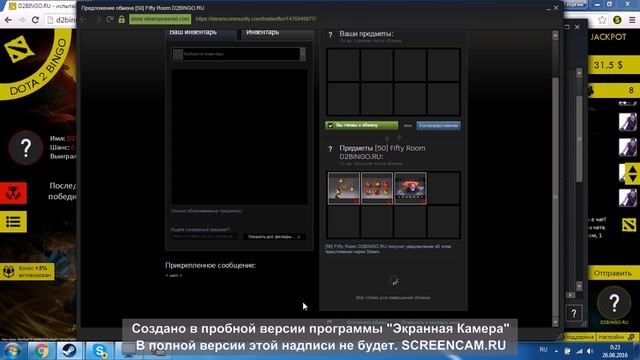Image resolution: width=640 pixels, height=360 pixels.
Task: Click yellow Dota logo icon in chat
Action: point(629,225)
